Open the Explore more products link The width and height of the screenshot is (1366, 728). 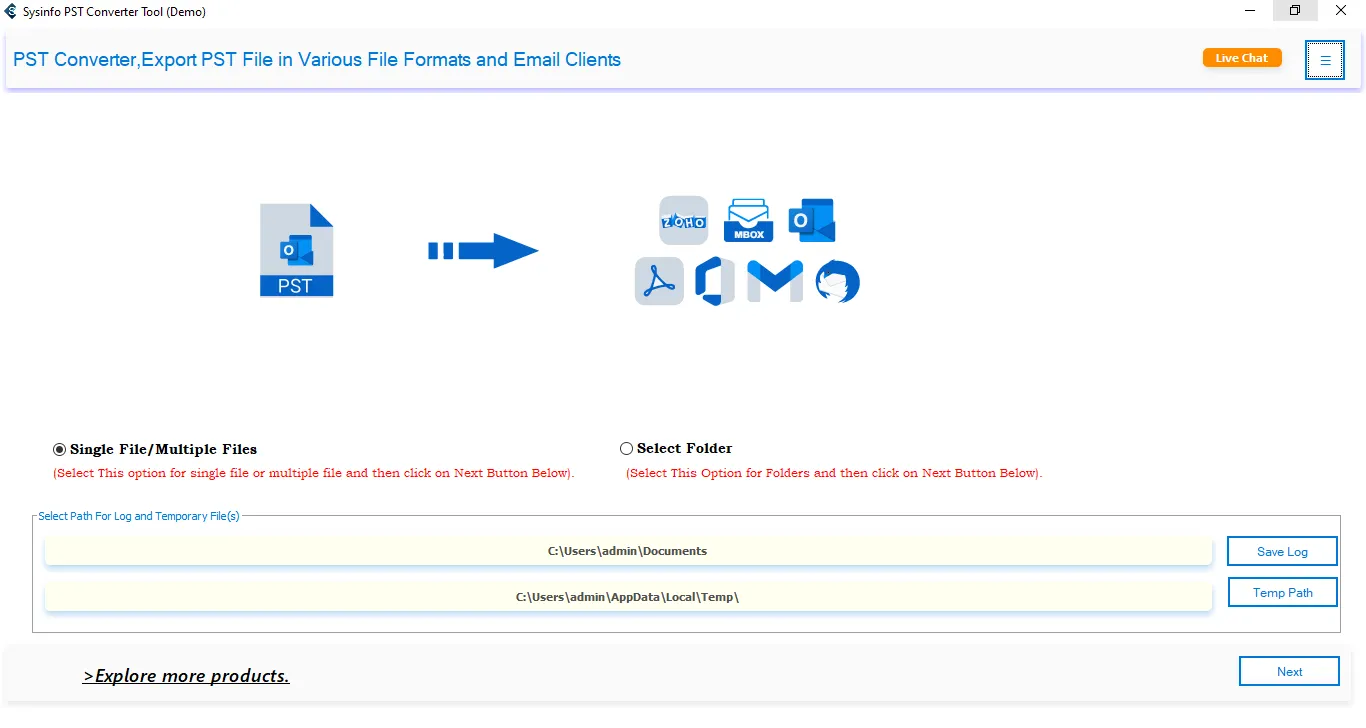click(x=186, y=676)
